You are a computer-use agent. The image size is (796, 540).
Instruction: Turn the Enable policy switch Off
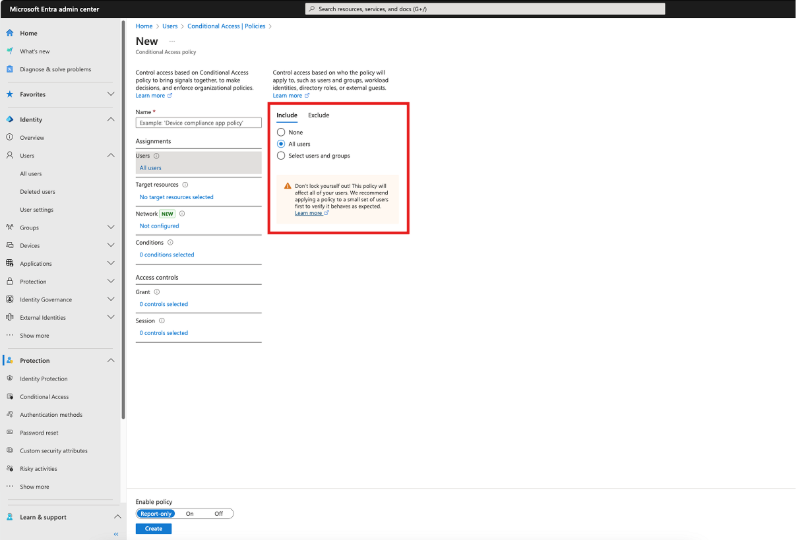[218, 513]
